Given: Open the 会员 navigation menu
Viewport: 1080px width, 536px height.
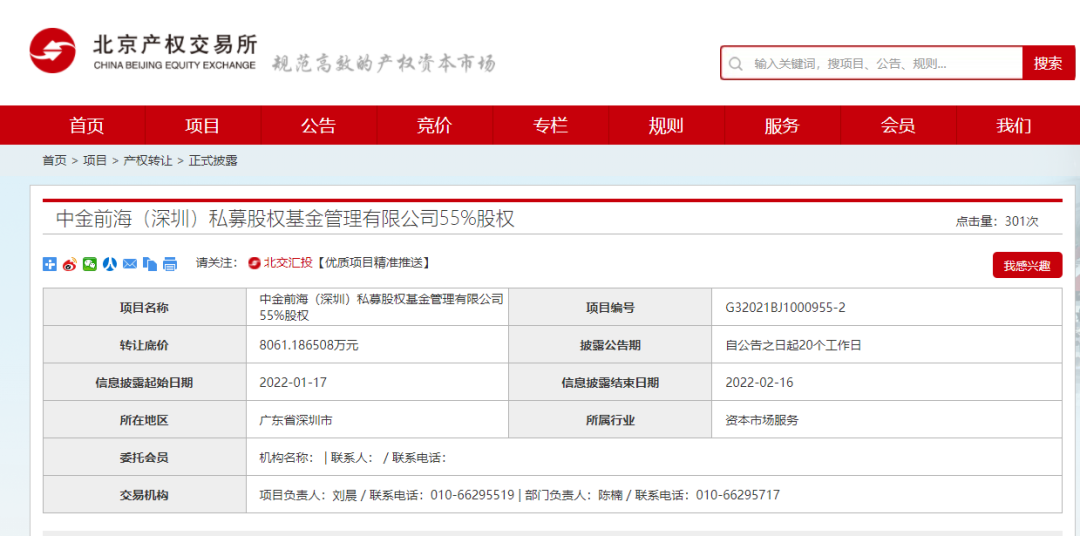Looking at the screenshot, I should pos(897,125).
